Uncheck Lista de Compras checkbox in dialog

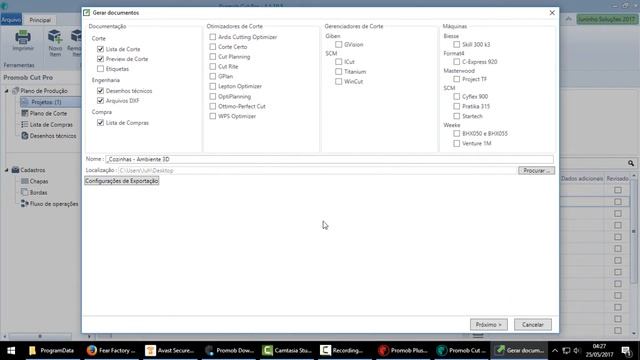point(100,122)
